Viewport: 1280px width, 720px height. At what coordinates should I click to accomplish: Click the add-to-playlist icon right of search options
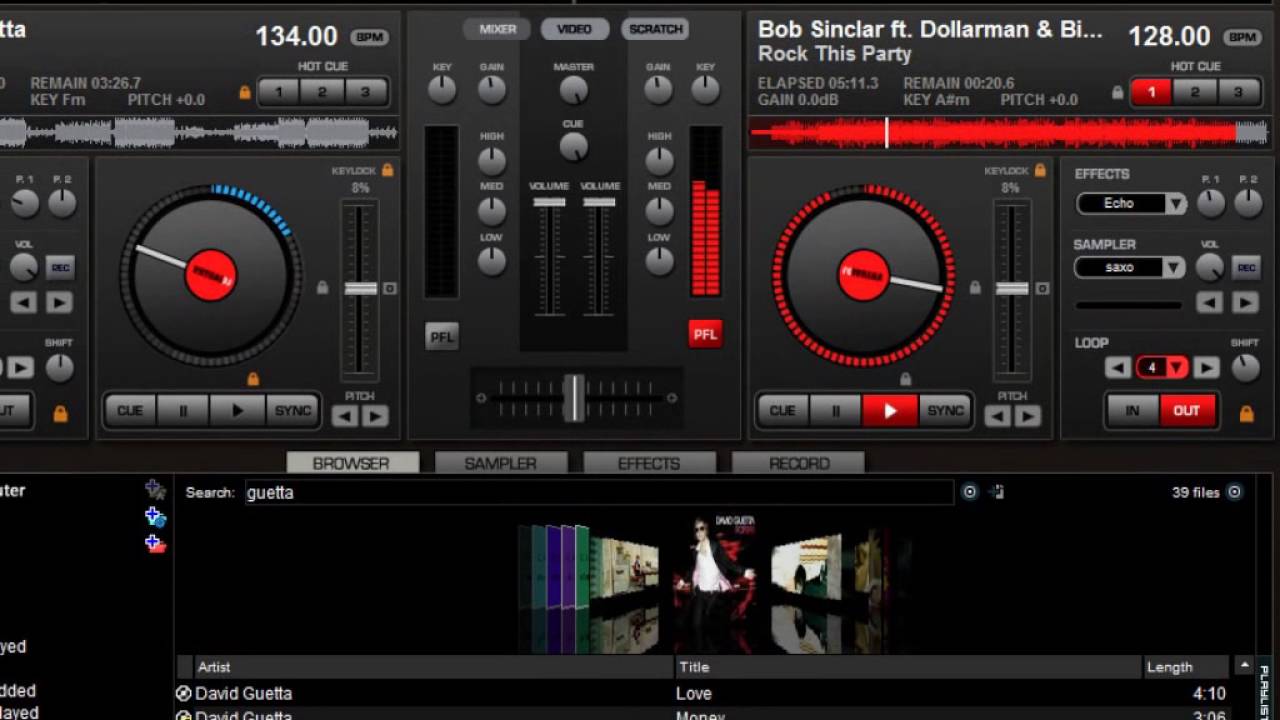tap(997, 492)
